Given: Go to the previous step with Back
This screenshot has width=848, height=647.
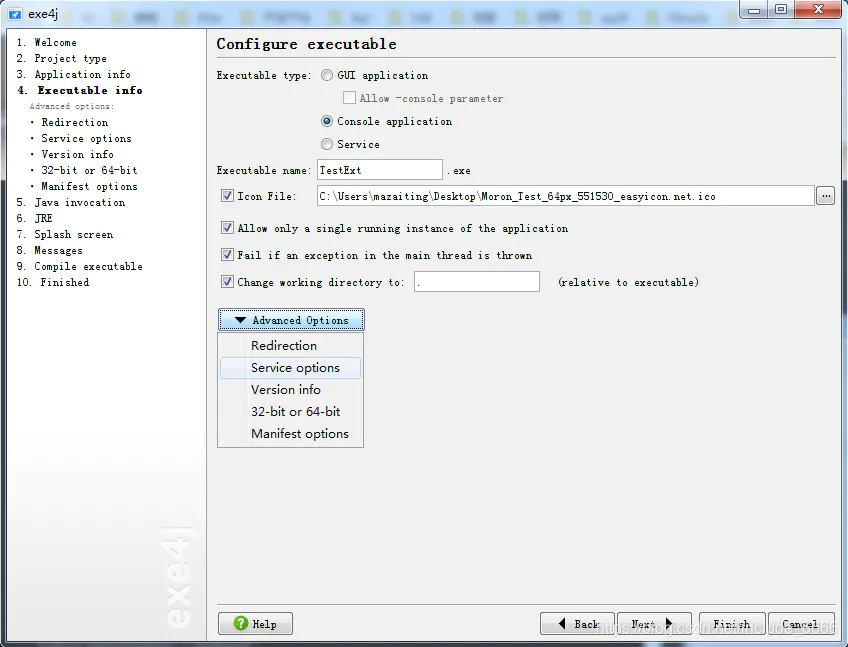Looking at the screenshot, I should point(577,624).
